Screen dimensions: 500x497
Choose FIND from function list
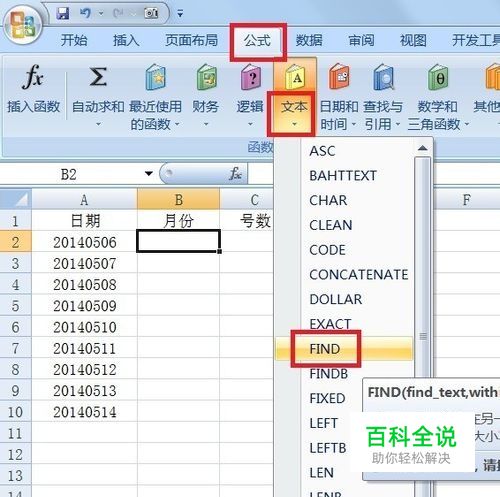point(344,349)
